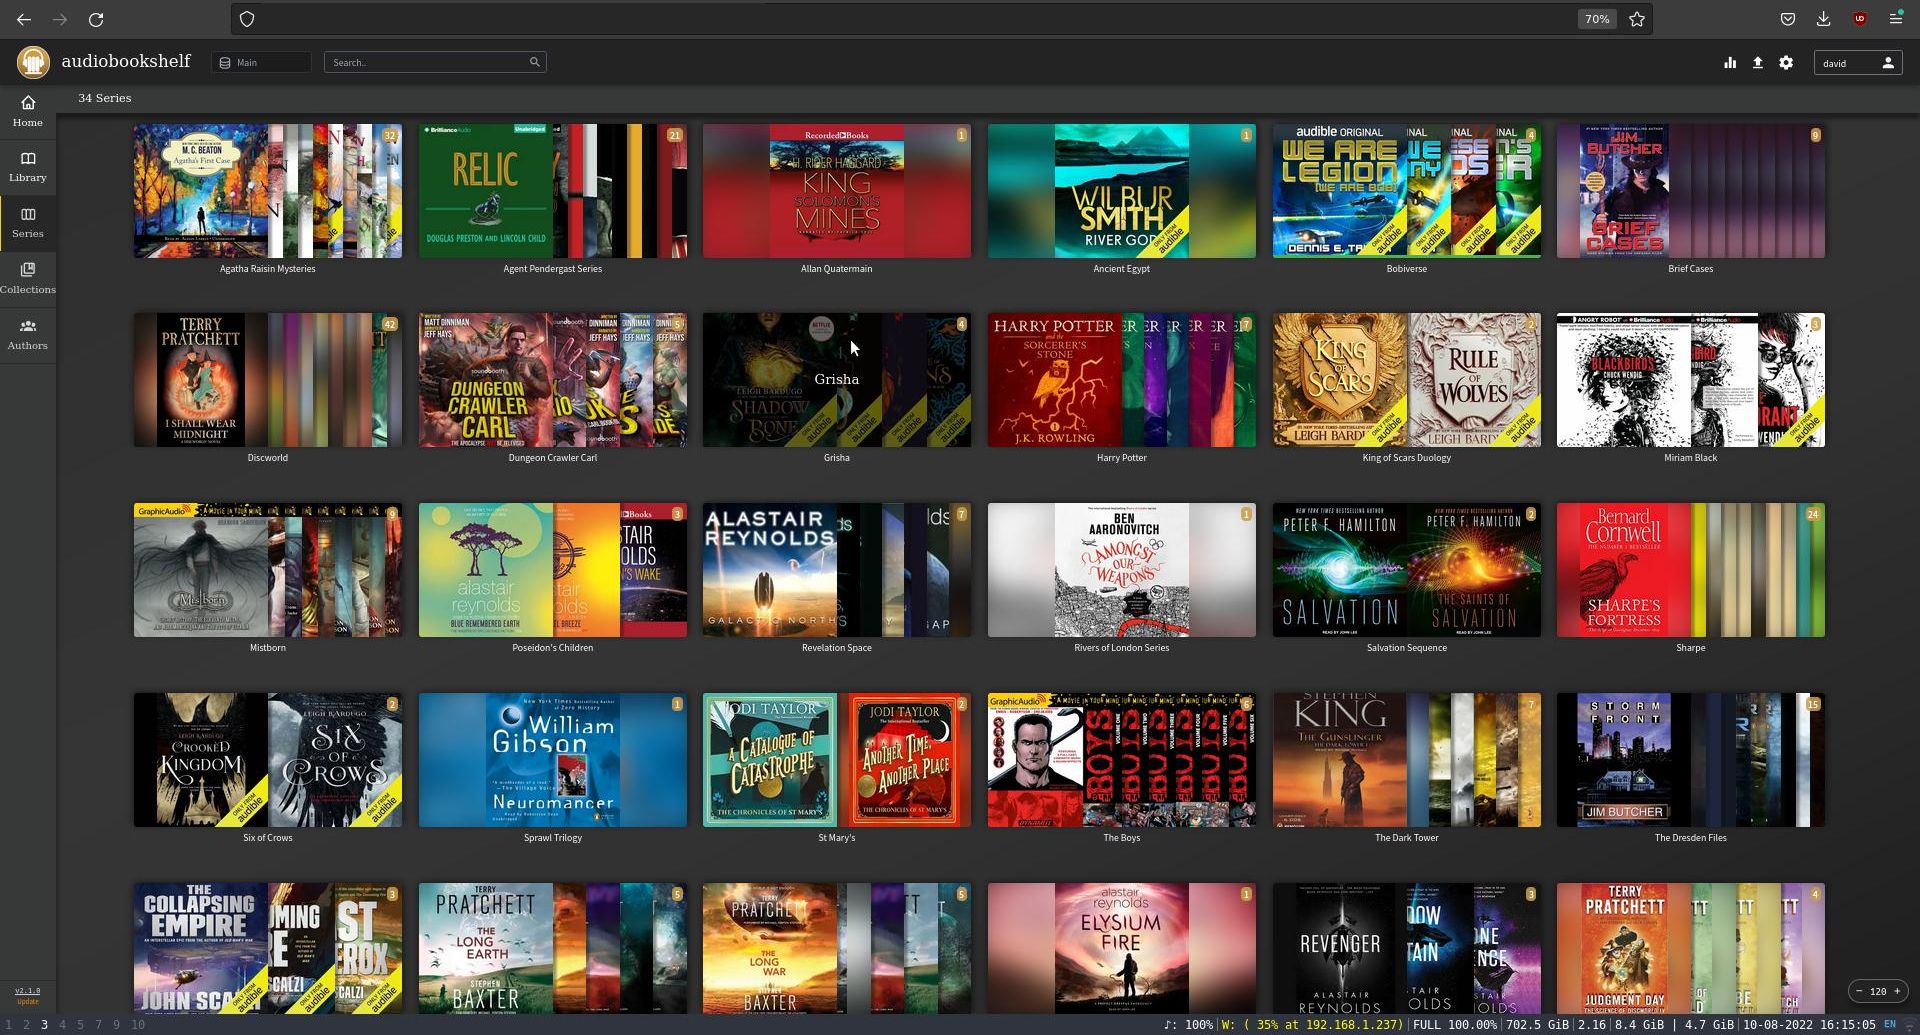Open the Discworld series thumbnail
Image resolution: width=1920 pixels, height=1035 pixels.
267,379
